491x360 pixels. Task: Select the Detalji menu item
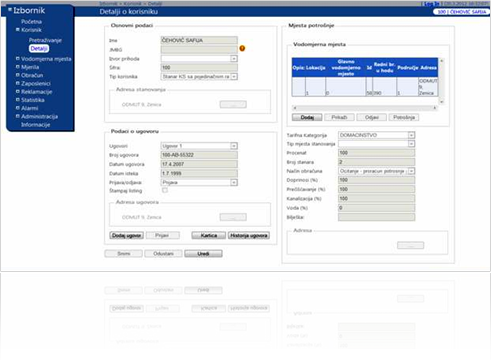coord(39,49)
